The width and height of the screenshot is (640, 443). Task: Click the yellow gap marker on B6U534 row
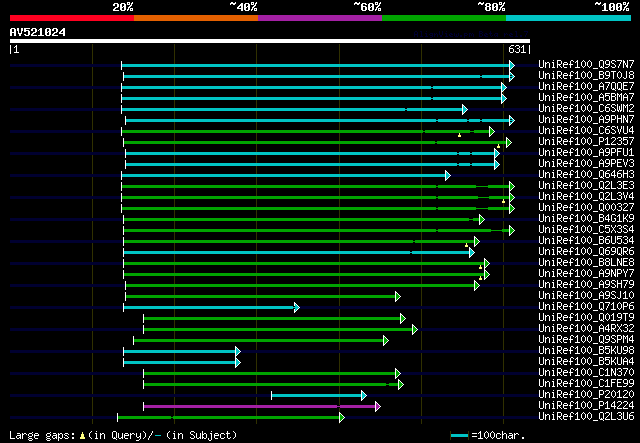tap(467, 245)
